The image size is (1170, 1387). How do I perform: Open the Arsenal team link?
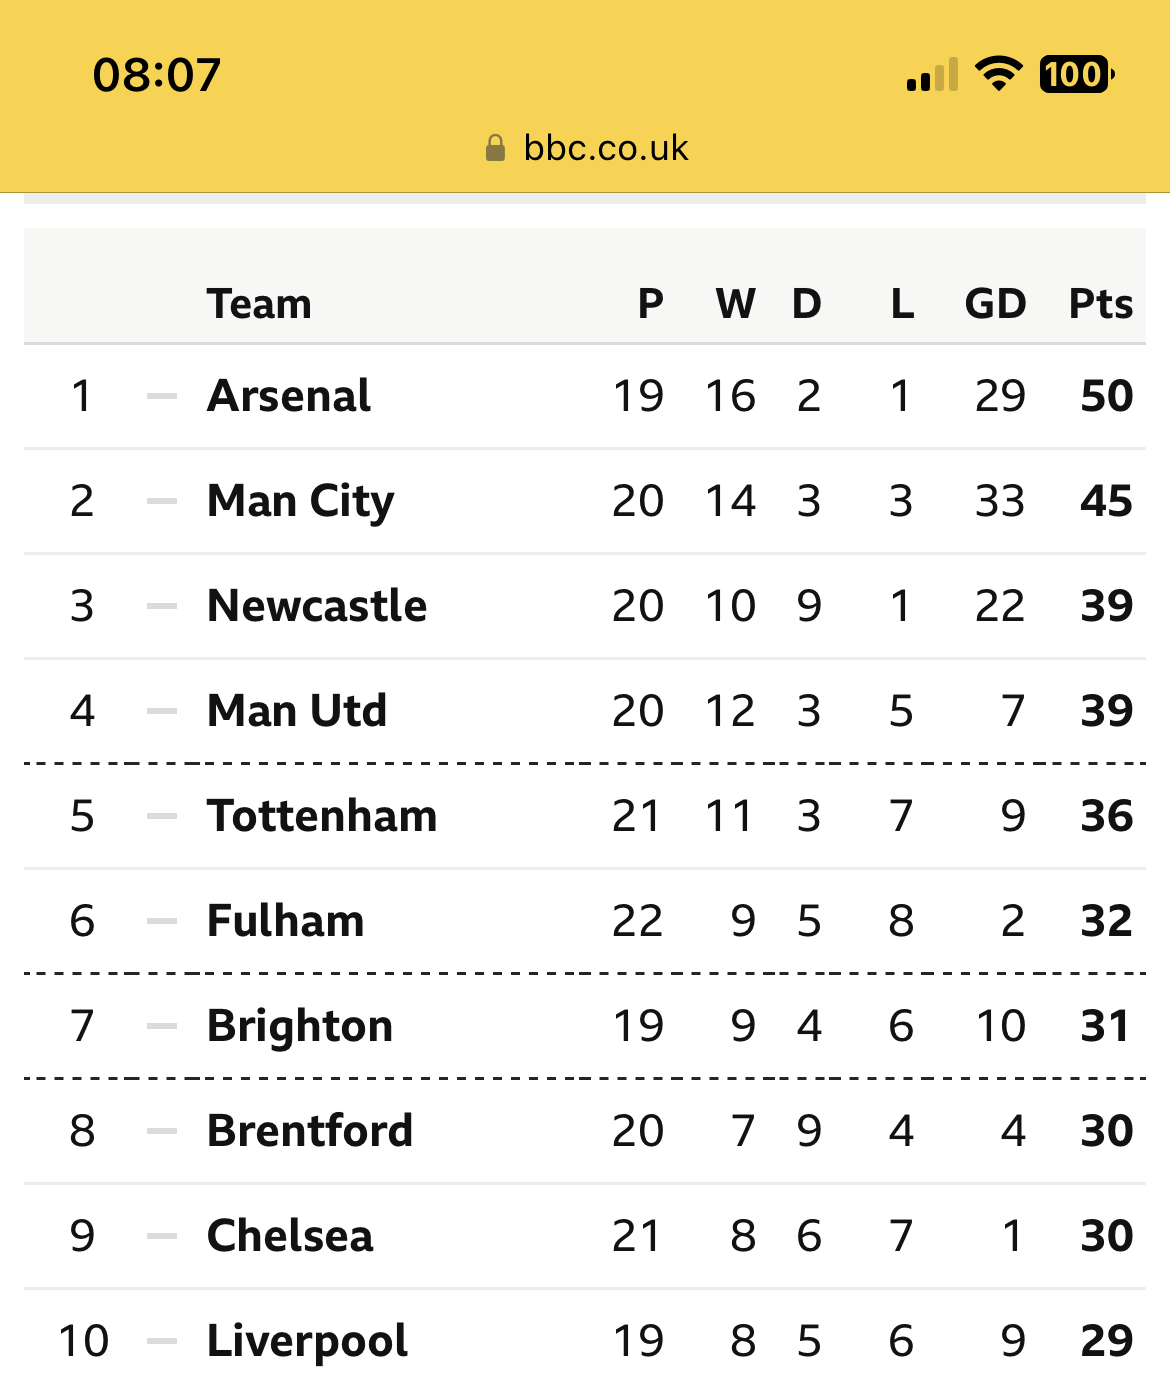(289, 396)
